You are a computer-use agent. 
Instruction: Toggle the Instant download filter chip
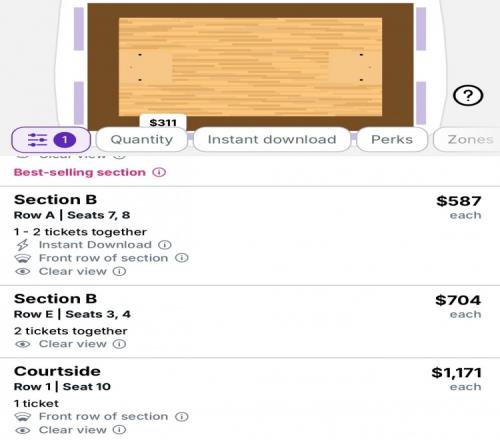(x=272, y=139)
